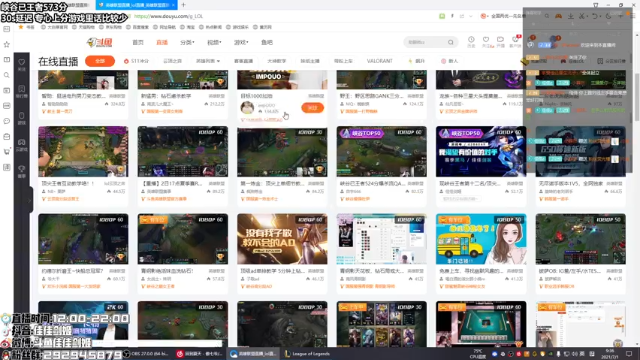Open the 顶尖王者互动教学 stream thumbnail
640x360 pixels.
(x=83, y=151)
